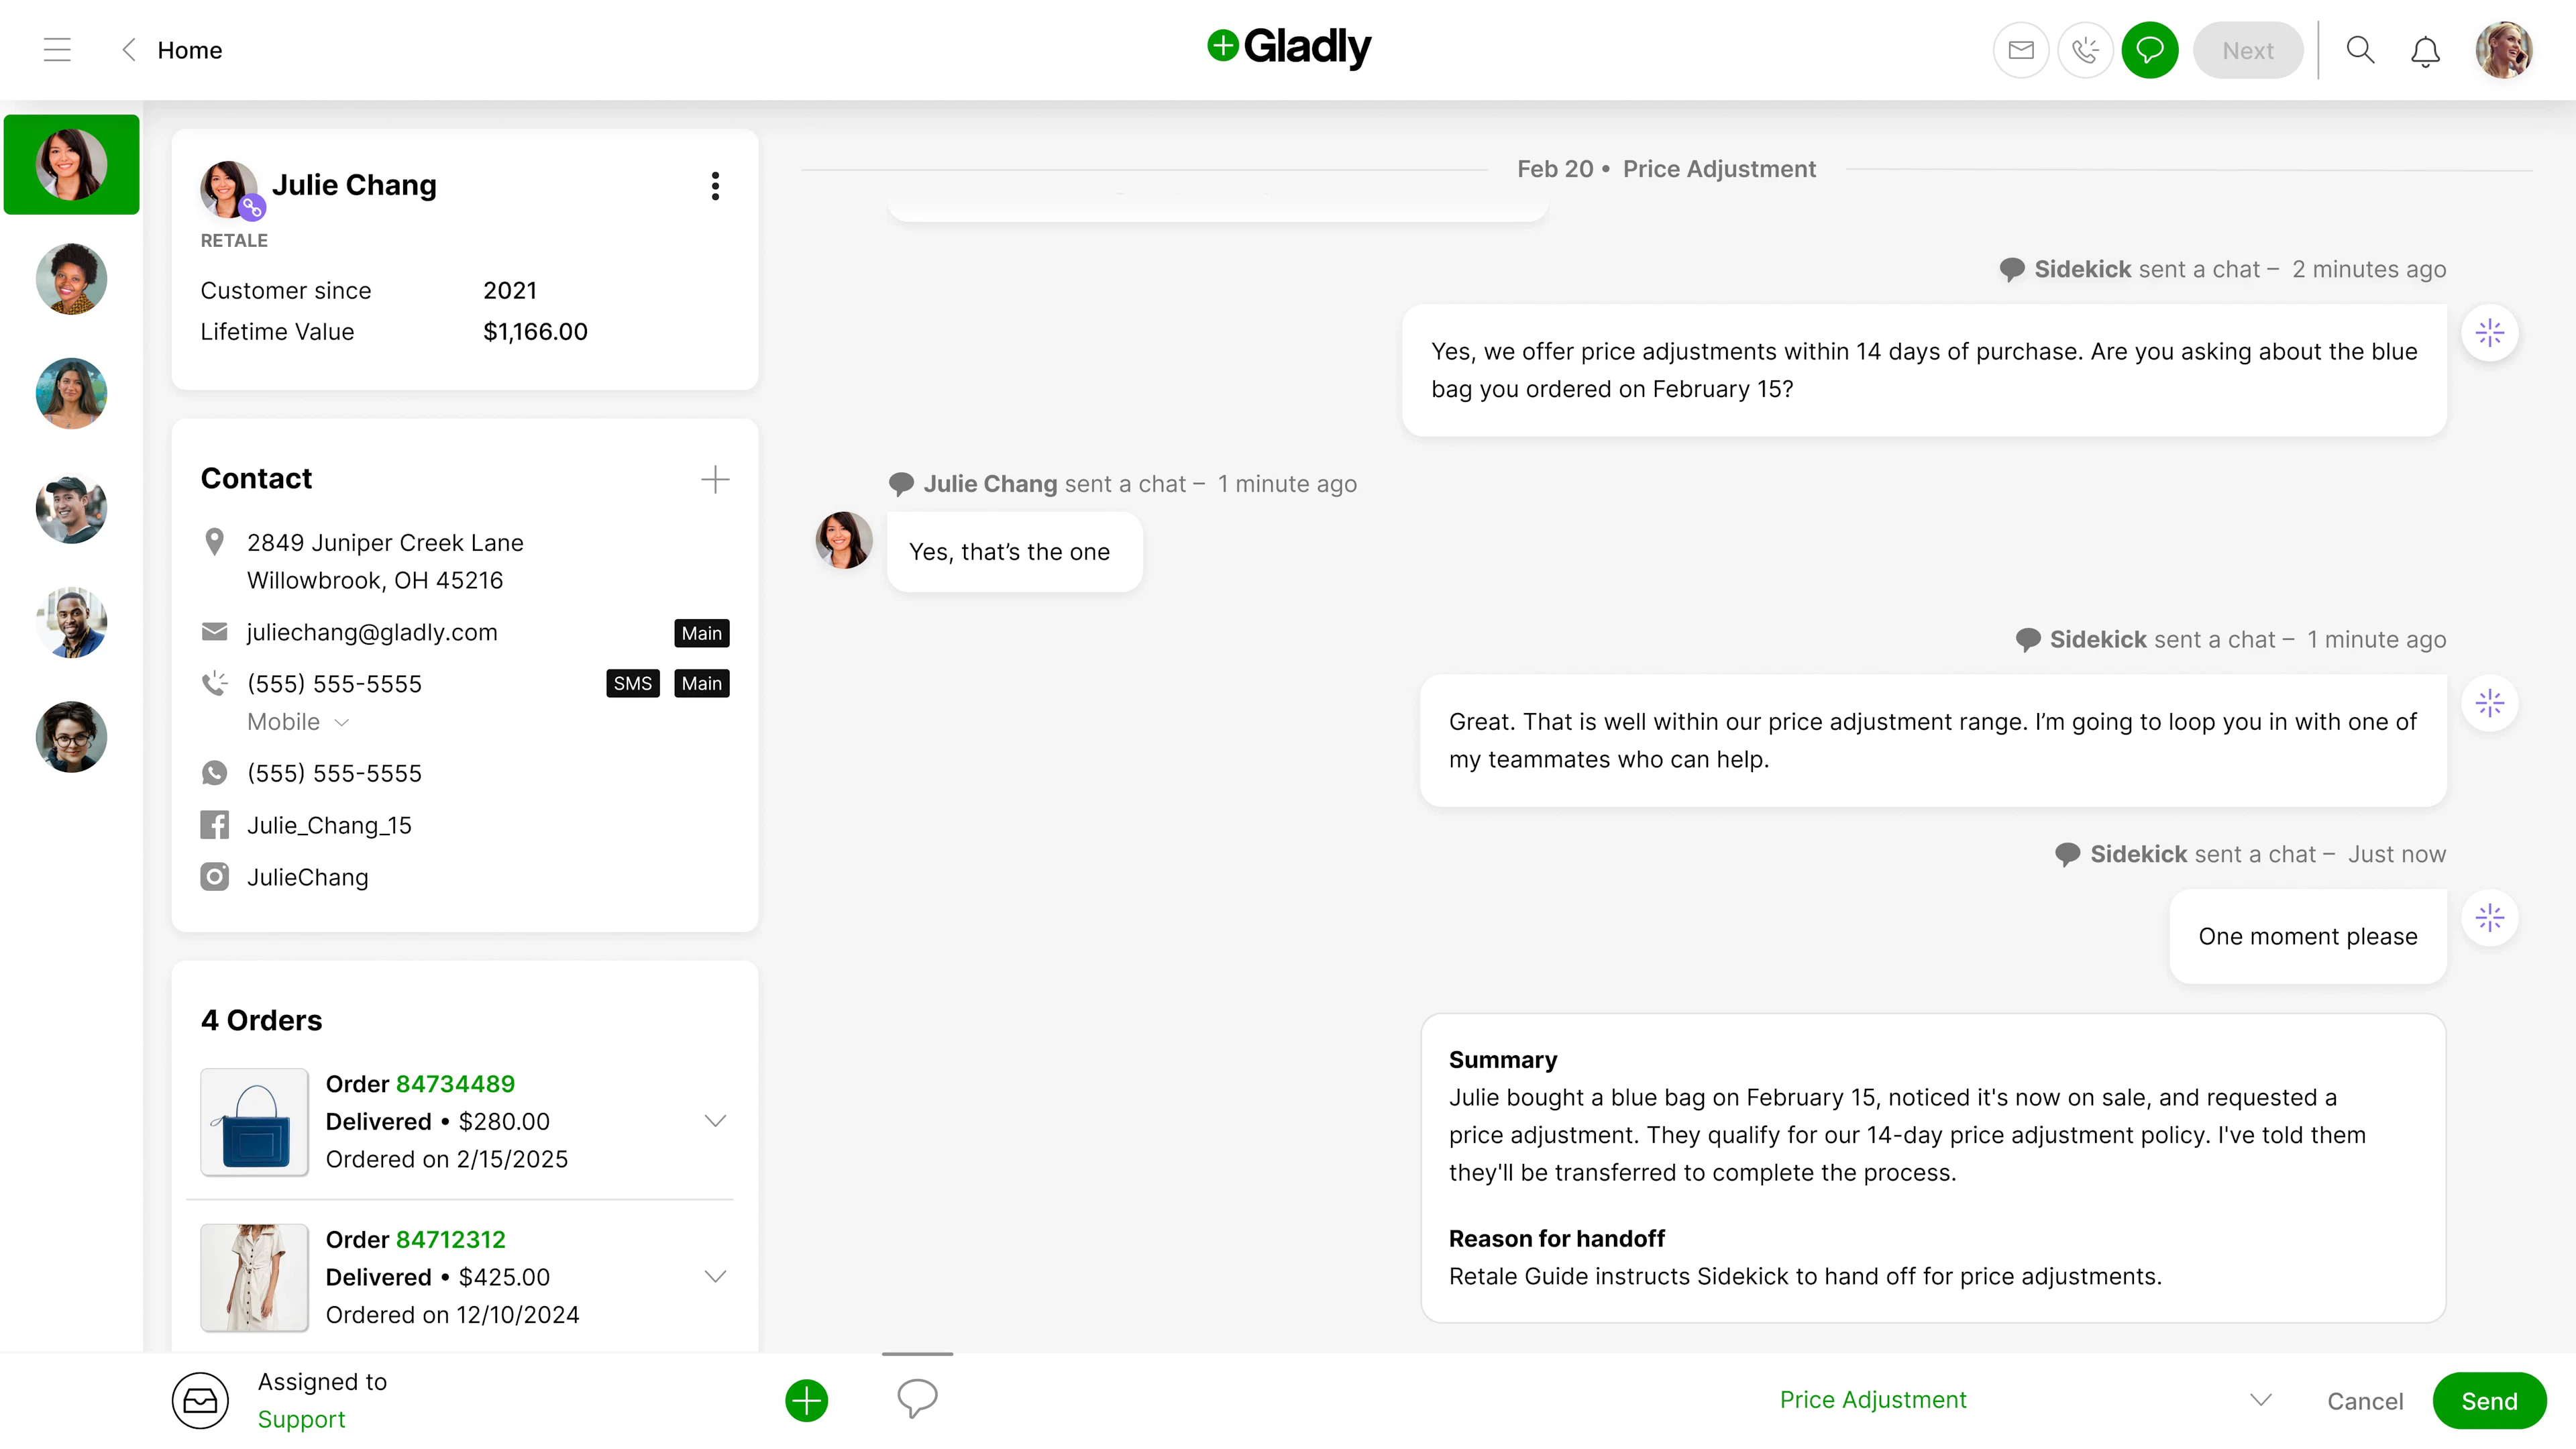This screenshot has height=1449, width=2576.
Task: Select the second customer avatar in sidebar
Action: coord(70,279)
